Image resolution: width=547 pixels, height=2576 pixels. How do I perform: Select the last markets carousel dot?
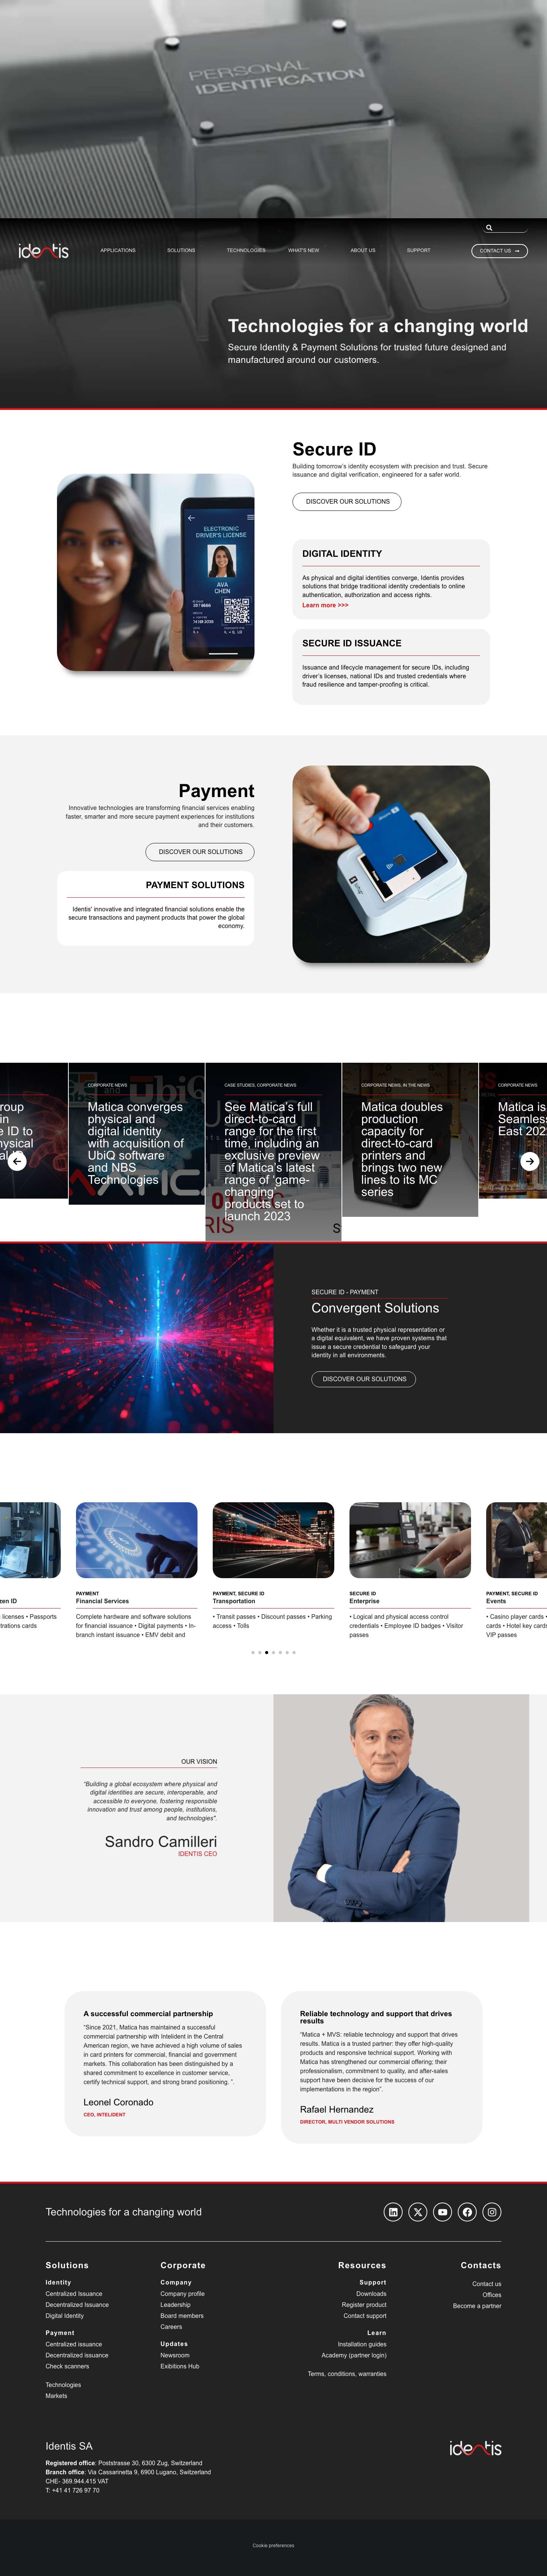pyautogui.click(x=294, y=1652)
